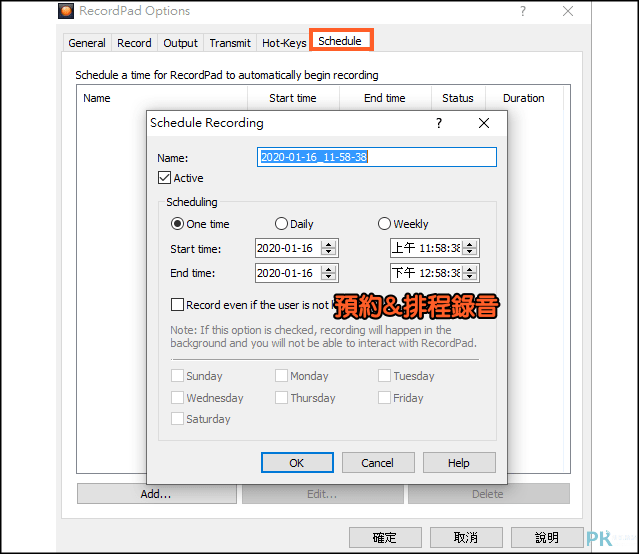Viewport: 639px width, 554px height.
Task: Open the Hot-Keys tab
Action: [284, 43]
